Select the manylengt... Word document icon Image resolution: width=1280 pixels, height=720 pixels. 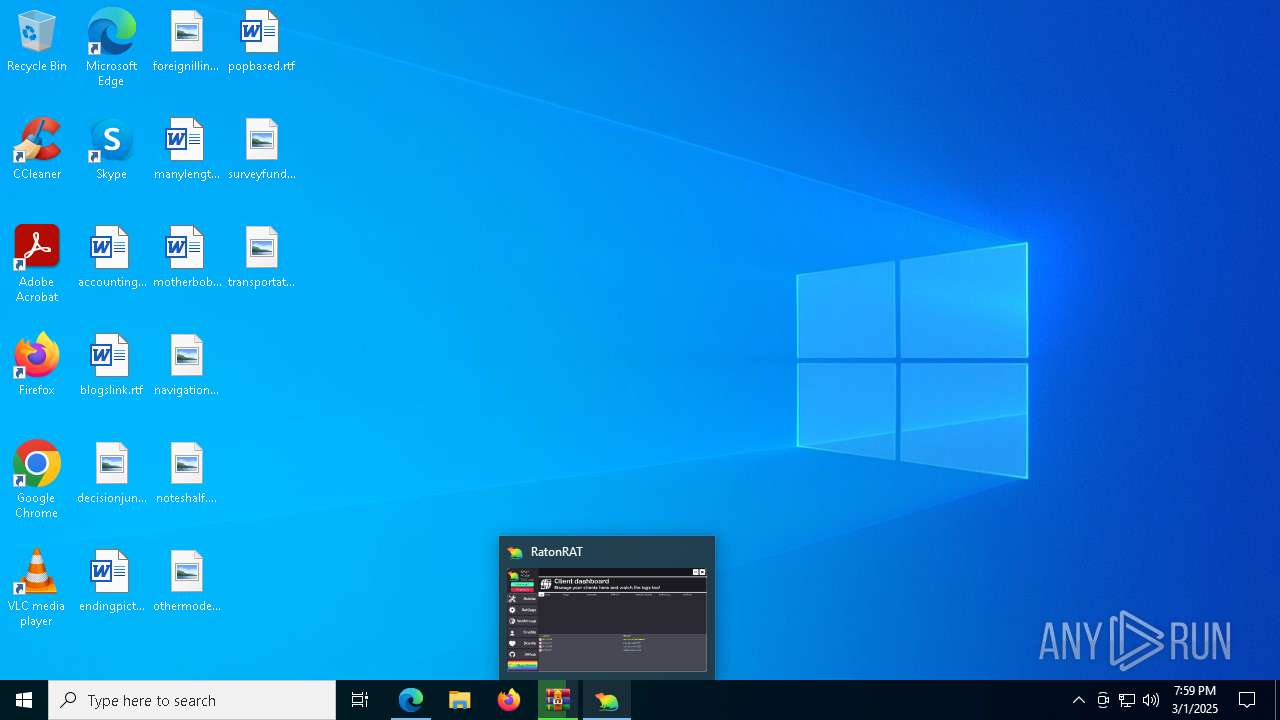tap(186, 150)
